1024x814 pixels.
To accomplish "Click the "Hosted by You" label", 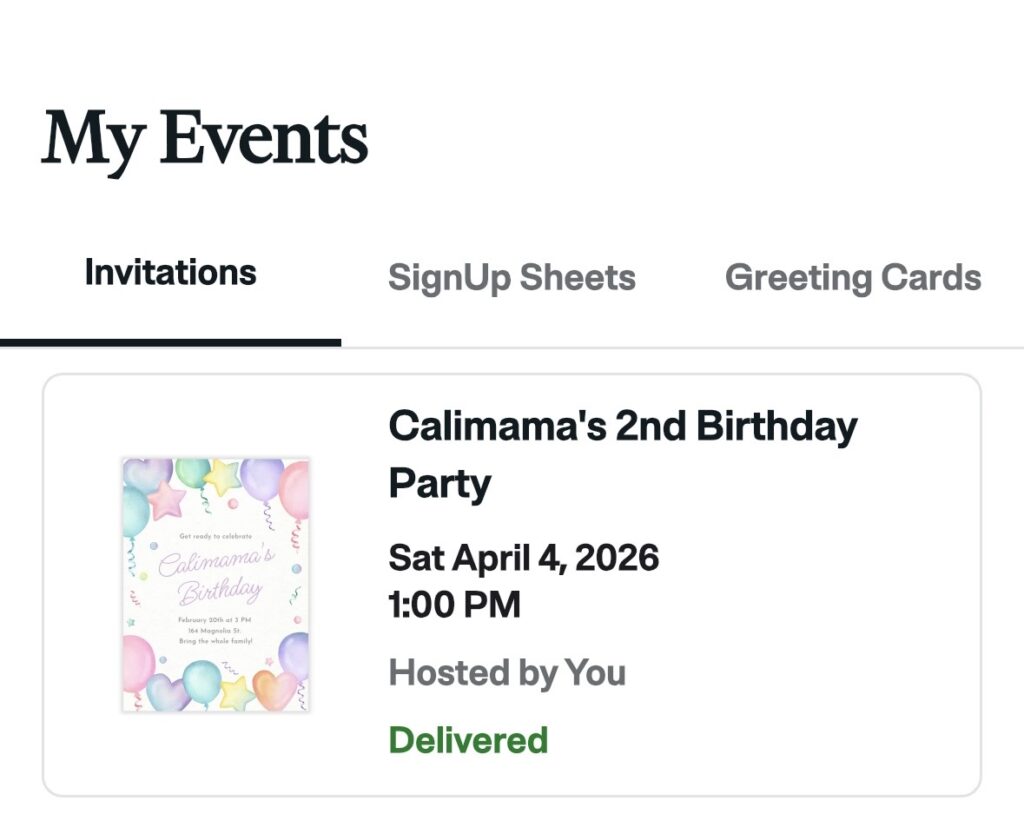I will pos(506,672).
